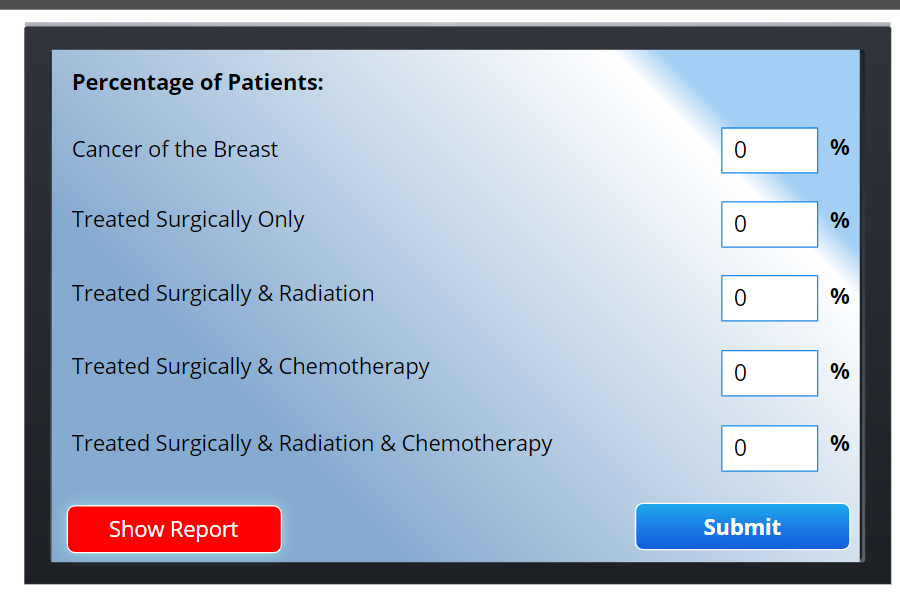The image size is (900, 595).
Task: Click the percent sign beside the Chemotherapy input
Action: 839,371
